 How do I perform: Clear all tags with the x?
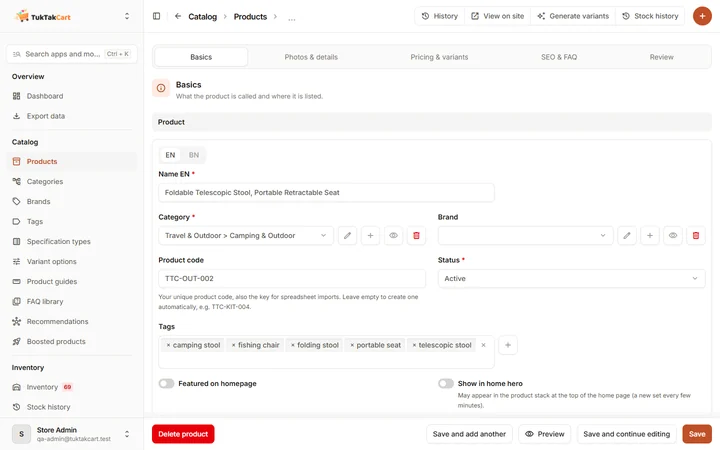click(483, 345)
